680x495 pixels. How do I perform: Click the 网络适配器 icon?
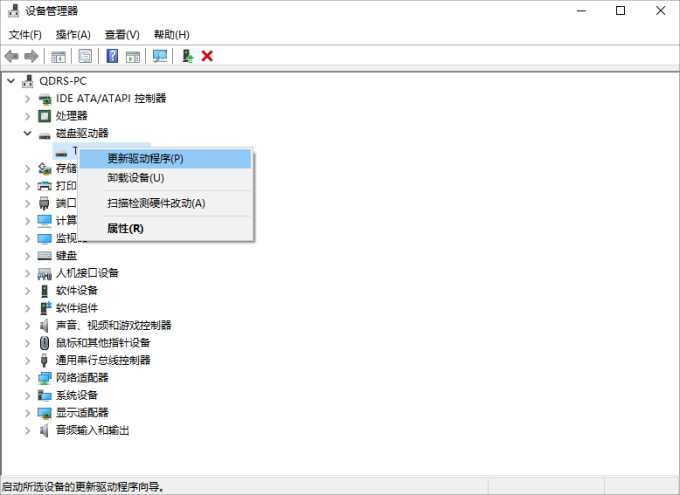pyautogui.click(x=44, y=378)
